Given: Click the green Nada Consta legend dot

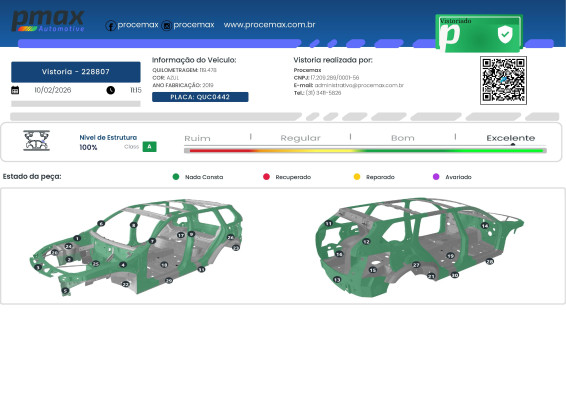Looking at the screenshot, I should tap(176, 177).
